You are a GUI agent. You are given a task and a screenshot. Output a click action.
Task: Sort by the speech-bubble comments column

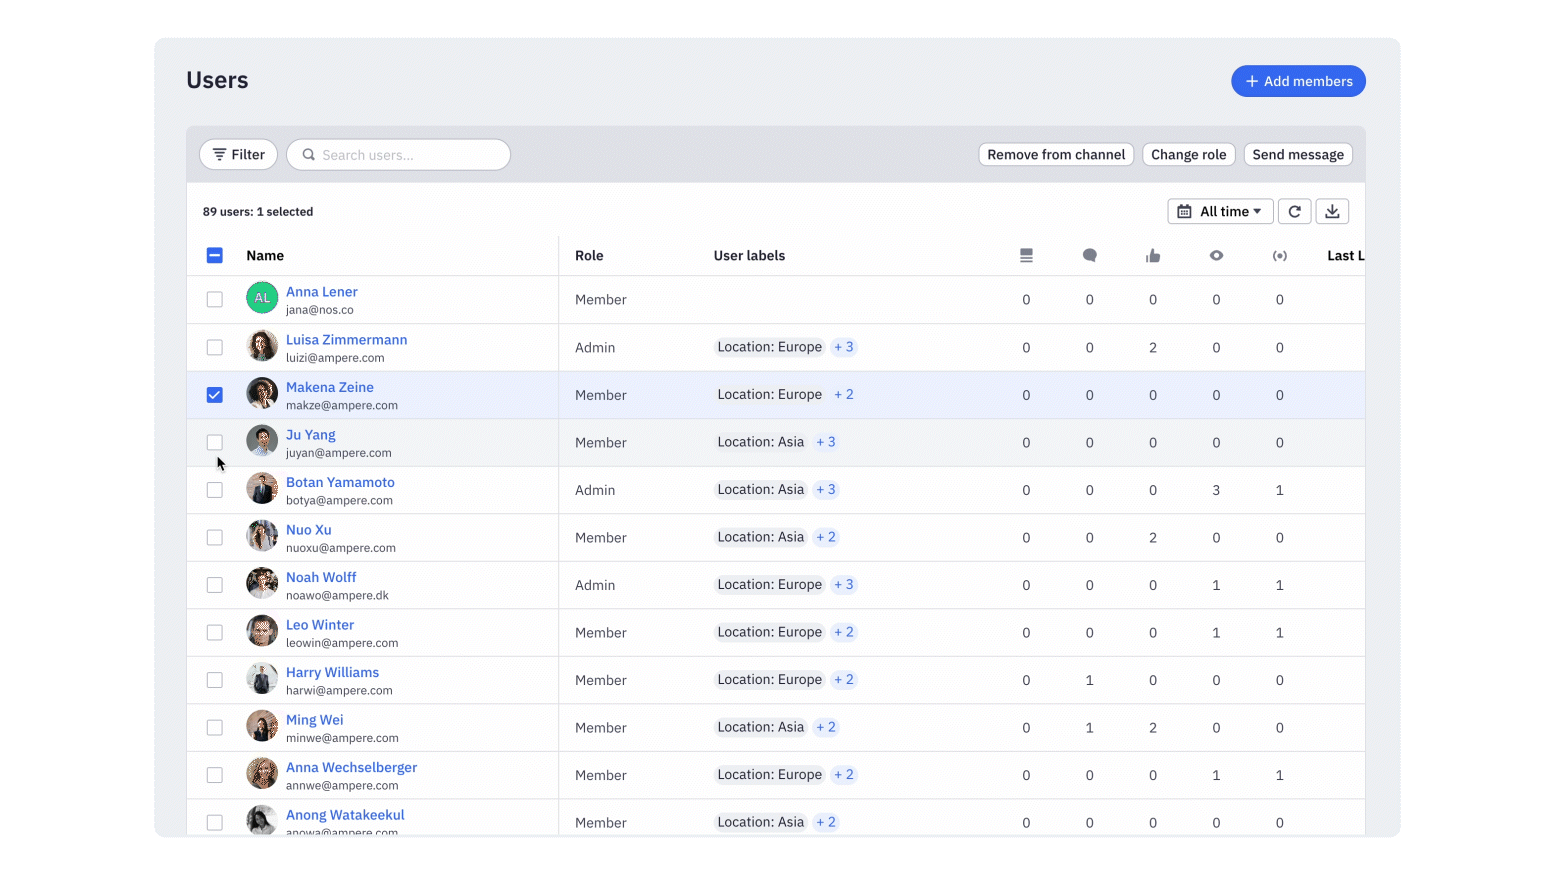[1089, 255]
